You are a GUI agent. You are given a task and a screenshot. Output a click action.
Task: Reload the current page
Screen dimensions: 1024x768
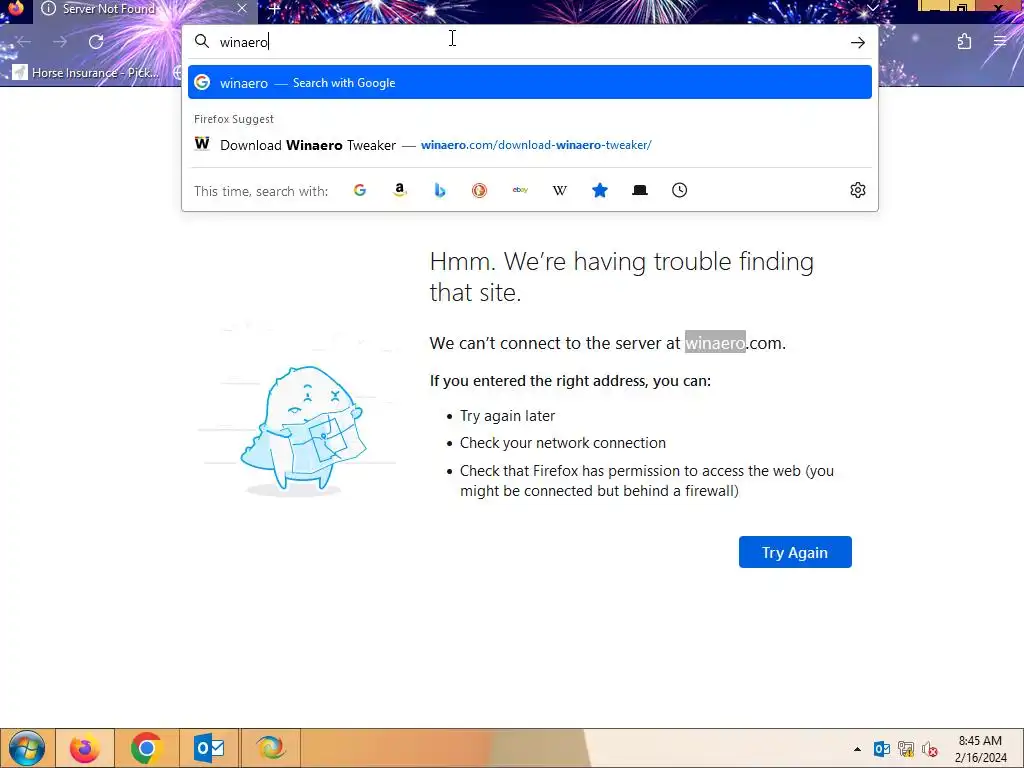pyautogui.click(x=96, y=42)
